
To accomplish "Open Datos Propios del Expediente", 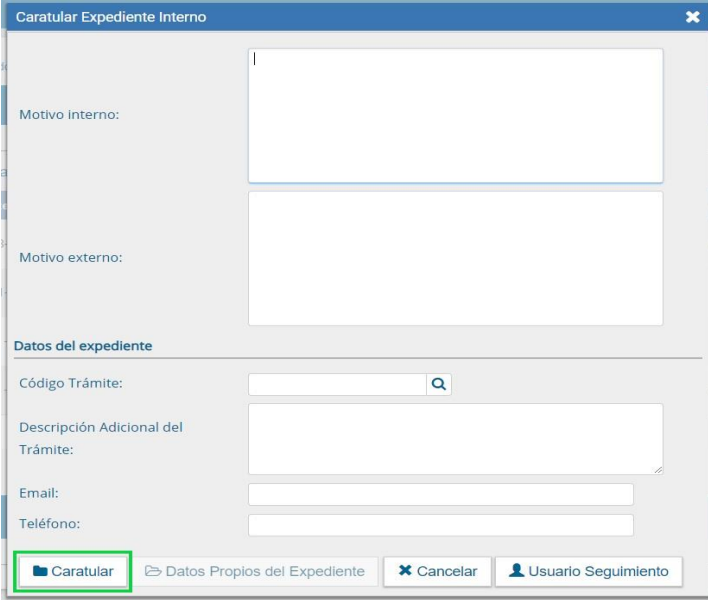I will click(x=255, y=571).
